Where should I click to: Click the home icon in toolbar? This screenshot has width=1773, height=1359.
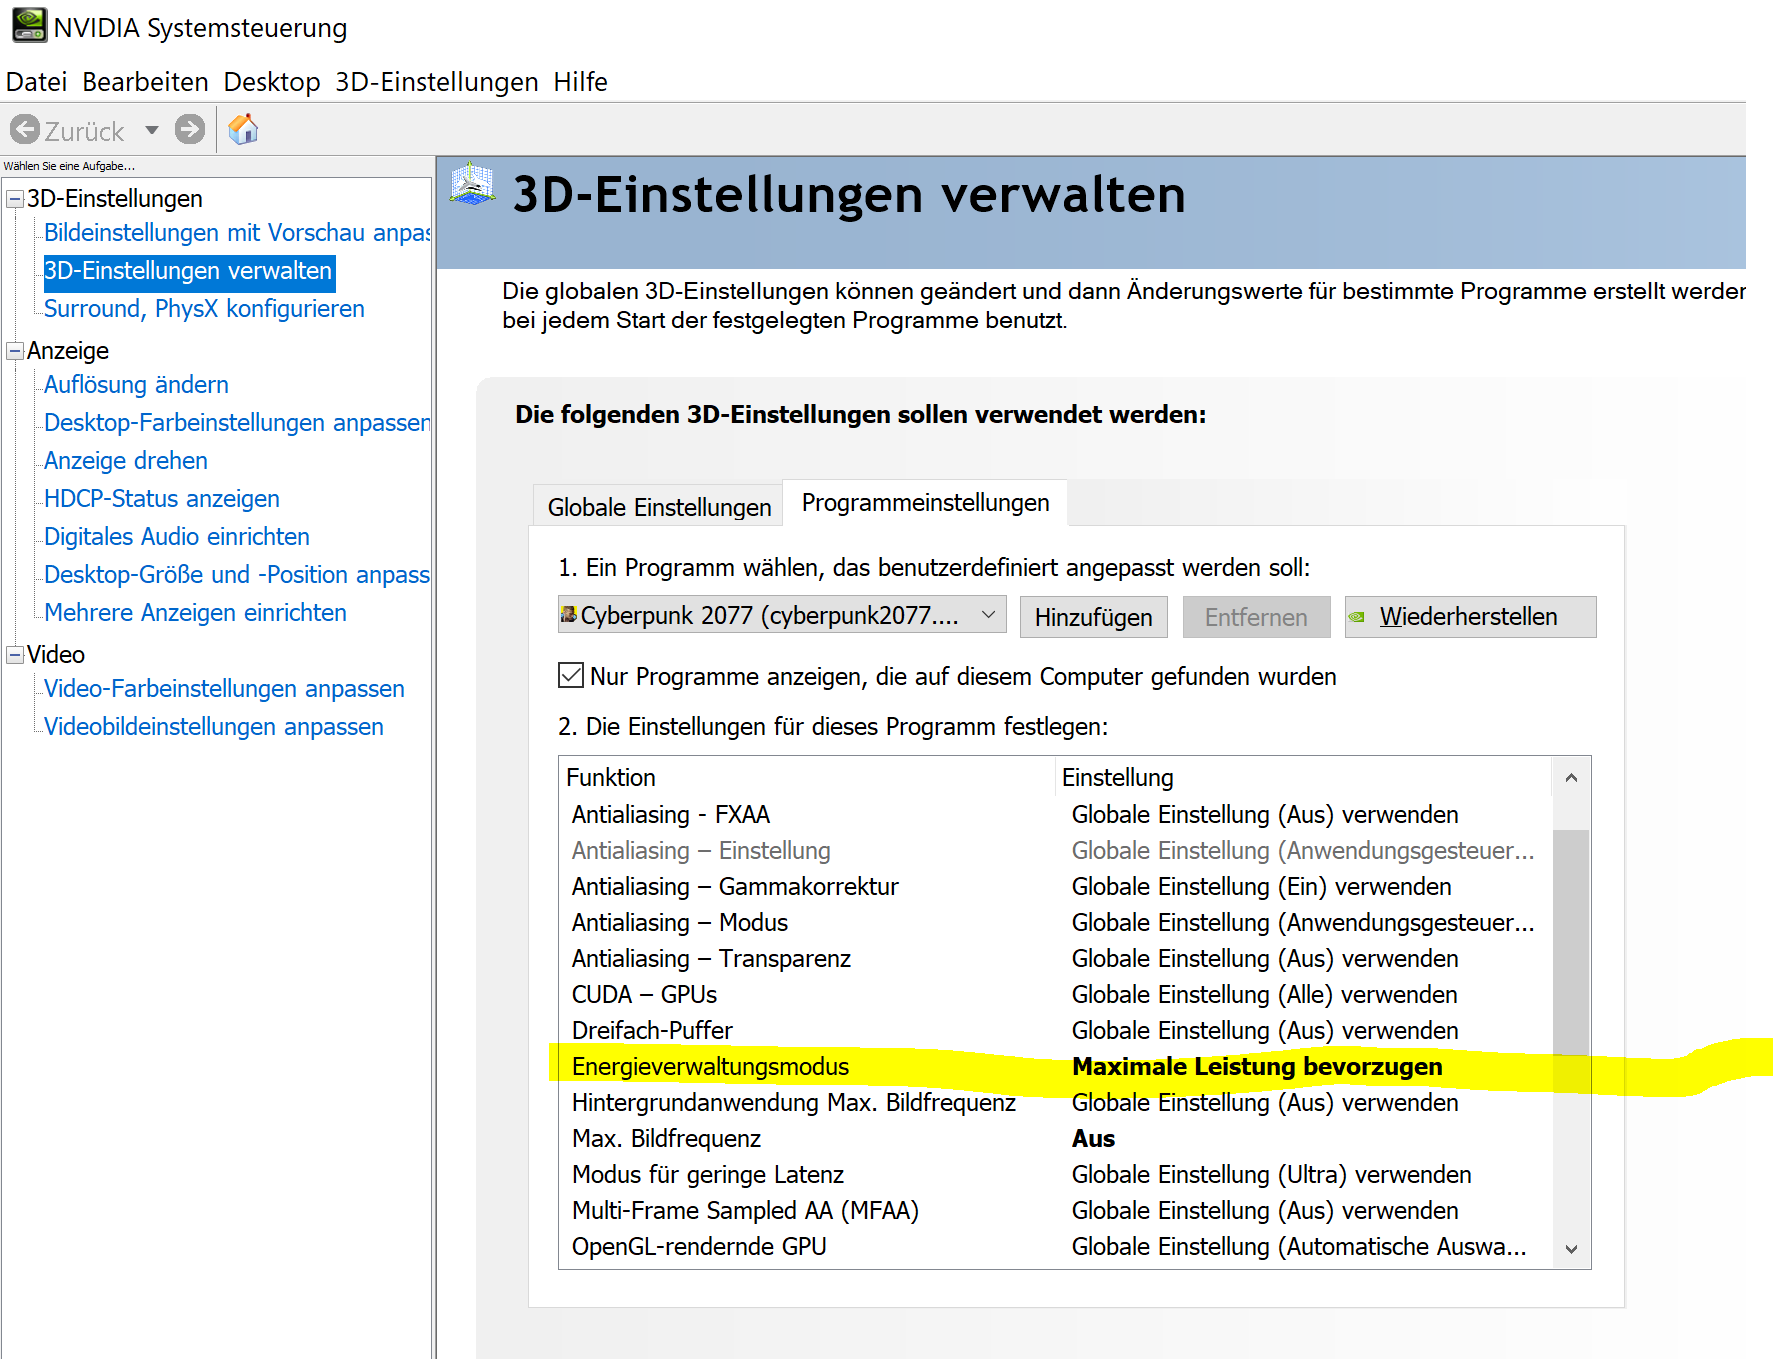243,129
